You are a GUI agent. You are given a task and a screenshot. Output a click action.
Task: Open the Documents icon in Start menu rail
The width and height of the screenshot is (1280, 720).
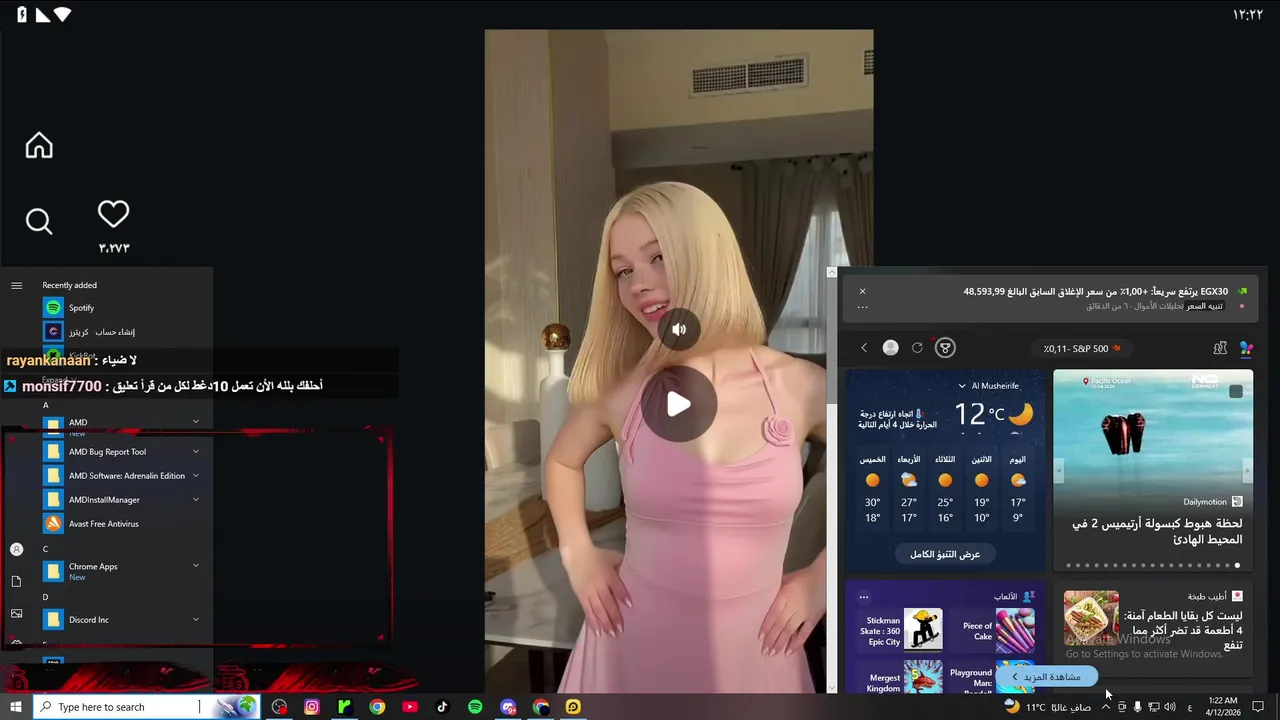(16, 581)
